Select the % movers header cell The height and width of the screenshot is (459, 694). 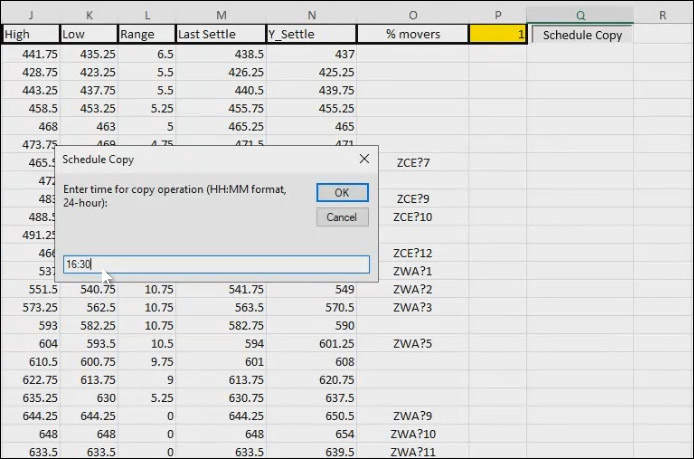pyautogui.click(x=413, y=34)
